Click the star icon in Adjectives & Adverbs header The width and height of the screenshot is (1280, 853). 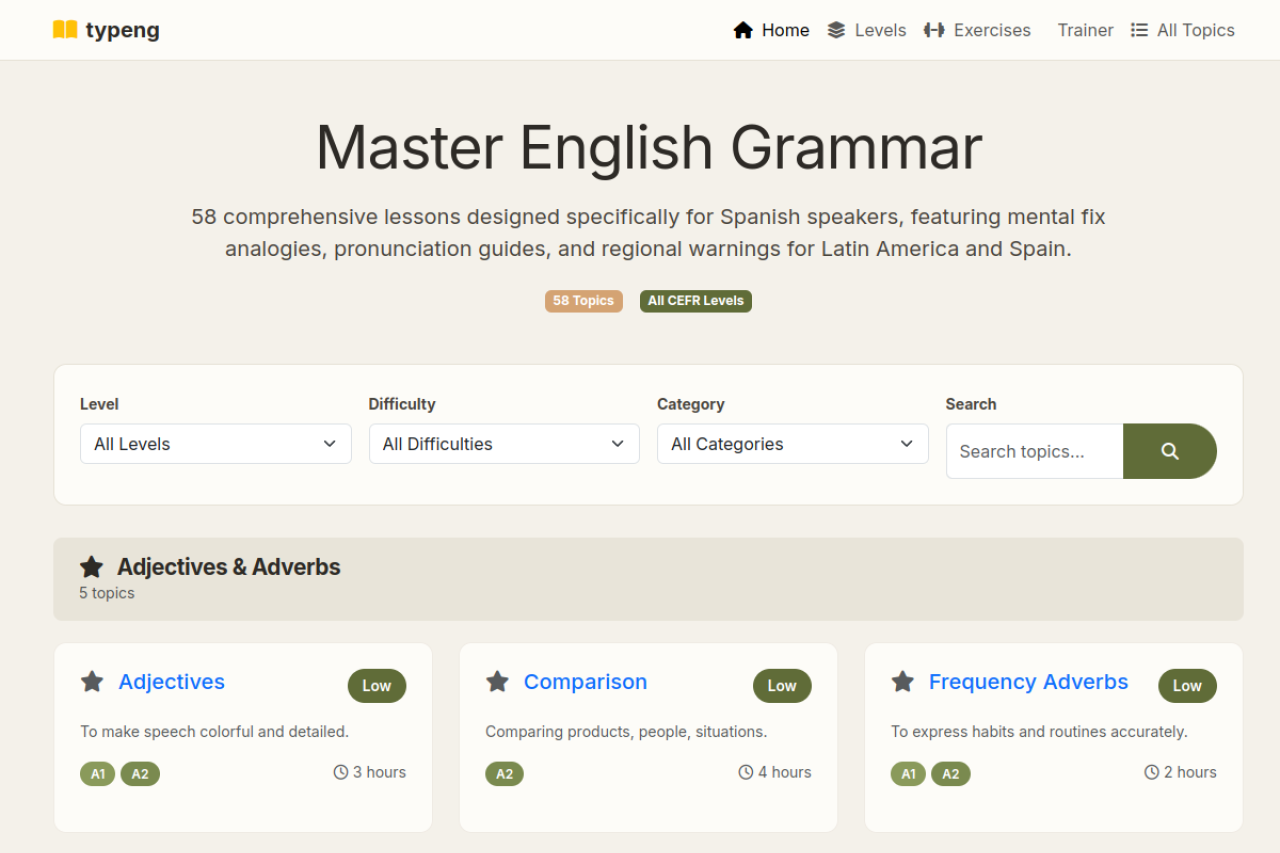click(x=91, y=567)
